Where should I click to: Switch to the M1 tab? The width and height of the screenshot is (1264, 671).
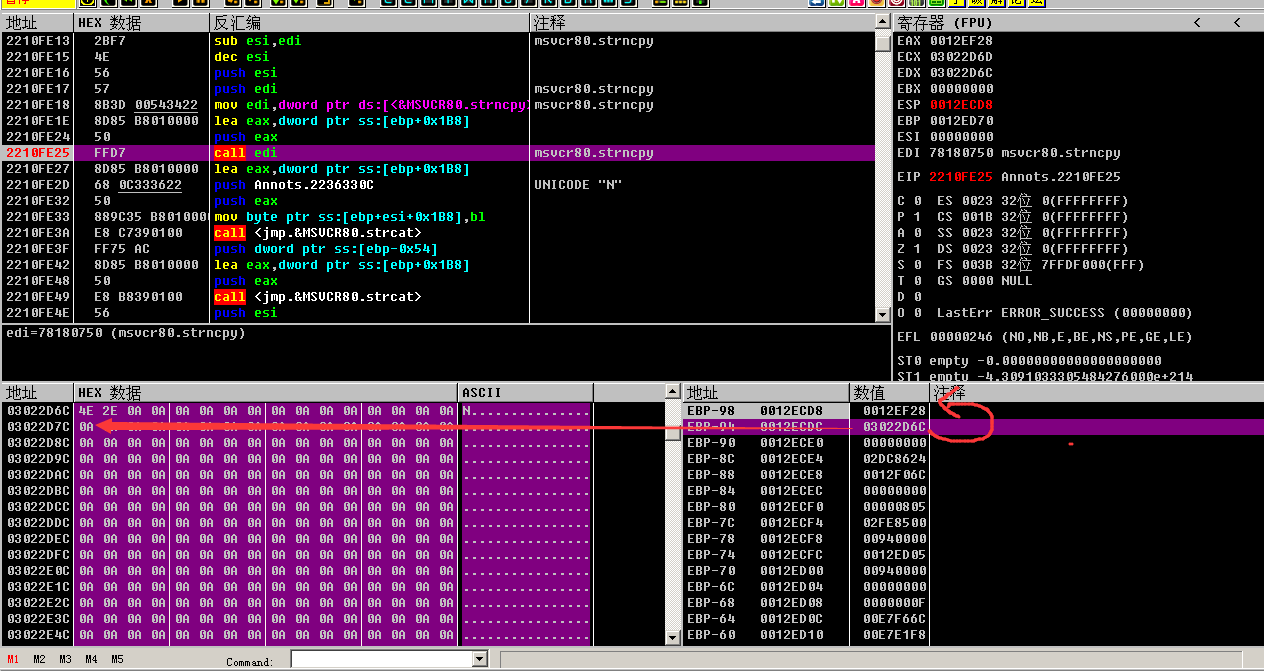pos(13,660)
